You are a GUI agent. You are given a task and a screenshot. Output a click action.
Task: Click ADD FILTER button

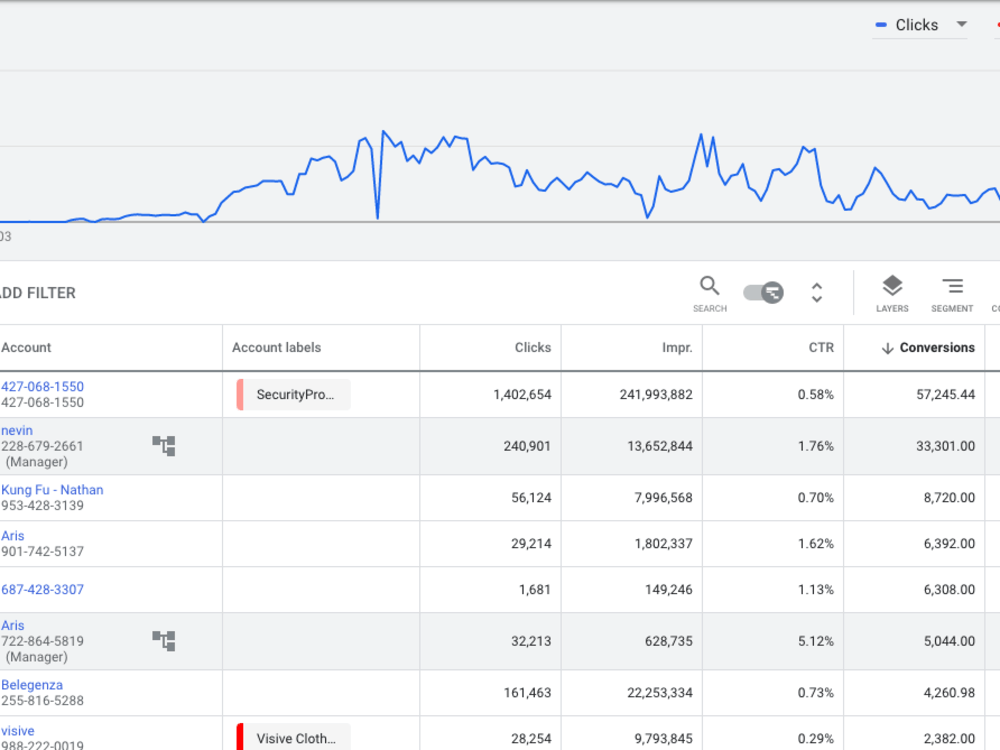coord(38,293)
